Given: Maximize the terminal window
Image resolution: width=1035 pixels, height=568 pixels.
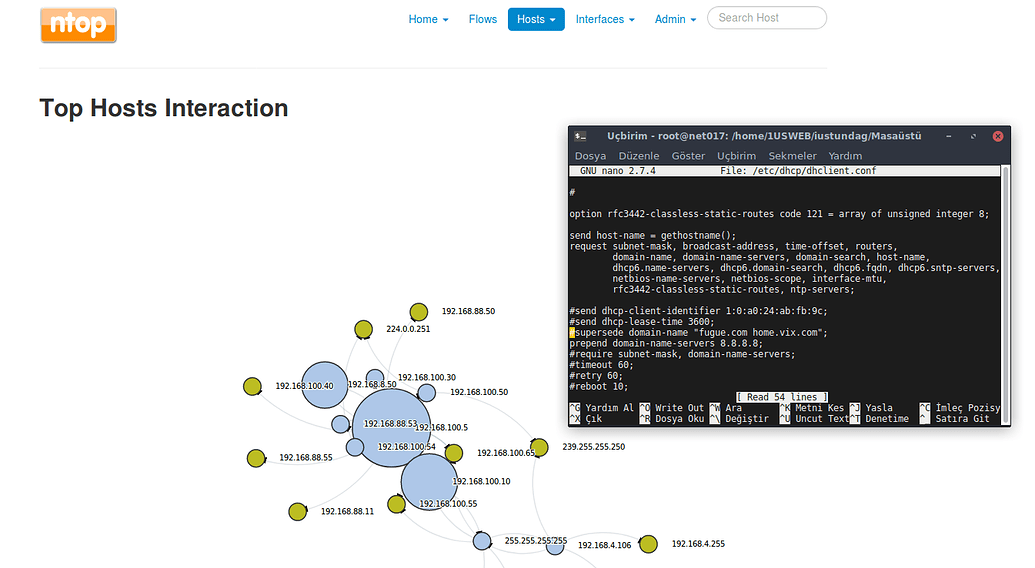Looking at the screenshot, I should 972,136.
